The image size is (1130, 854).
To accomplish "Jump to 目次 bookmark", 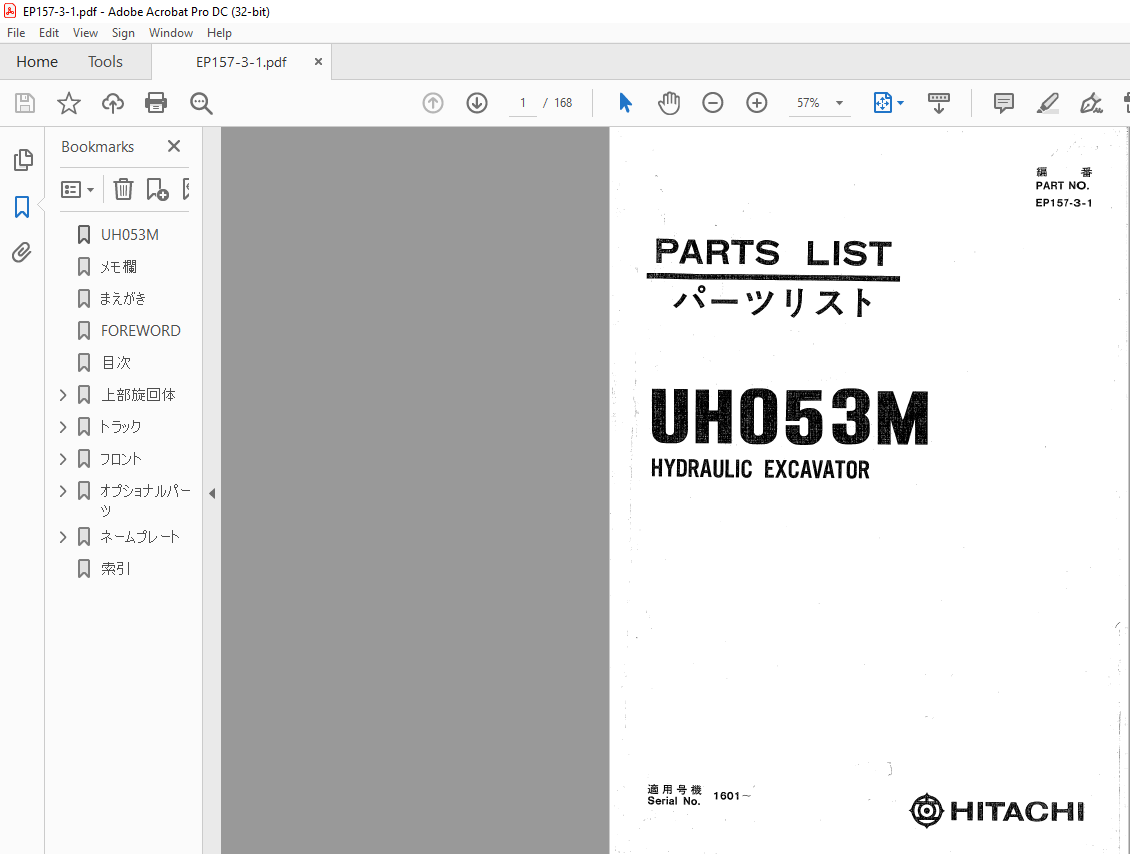I will 116,362.
